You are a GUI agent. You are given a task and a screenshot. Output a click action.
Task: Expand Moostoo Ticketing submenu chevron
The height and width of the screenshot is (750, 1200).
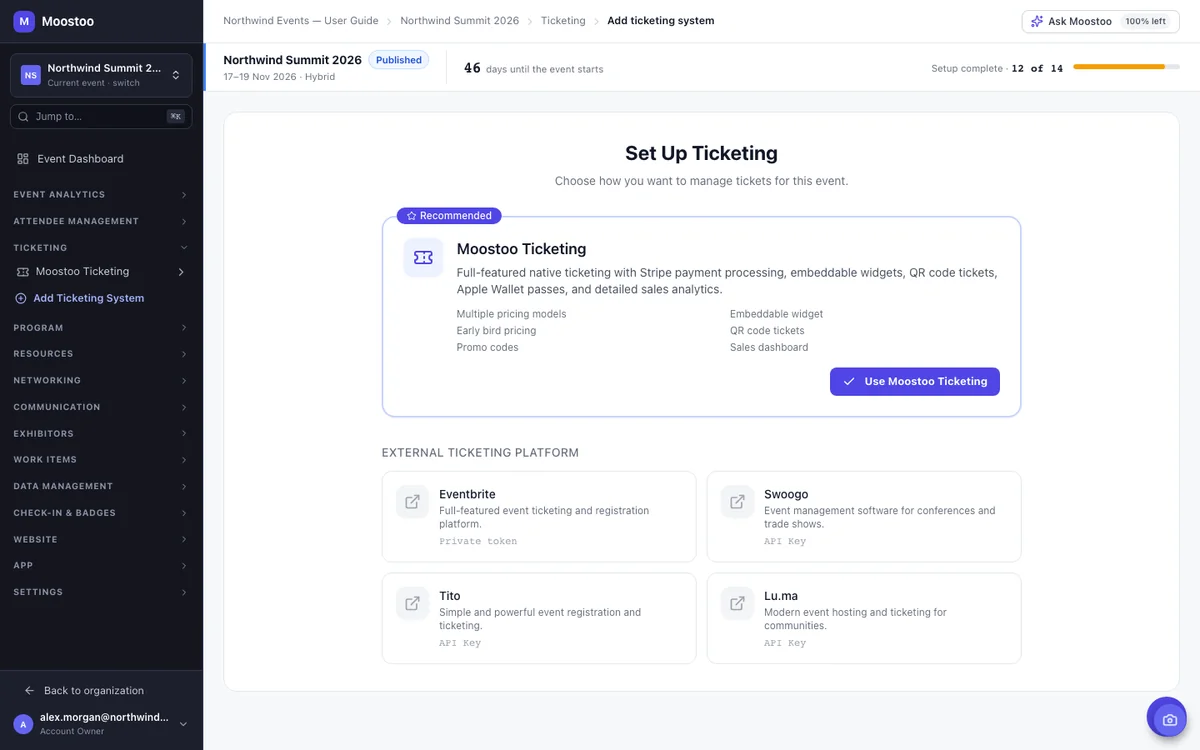[x=181, y=272]
